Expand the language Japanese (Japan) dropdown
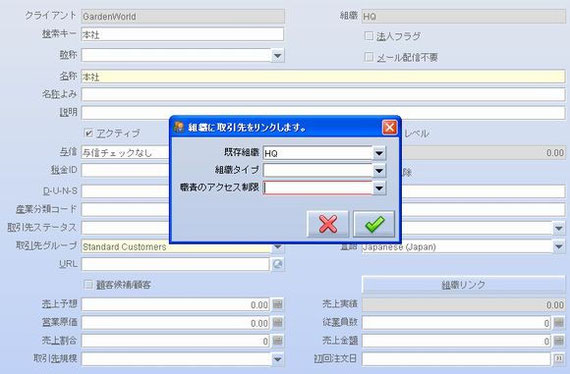This screenshot has height=374, width=570. click(559, 247)
